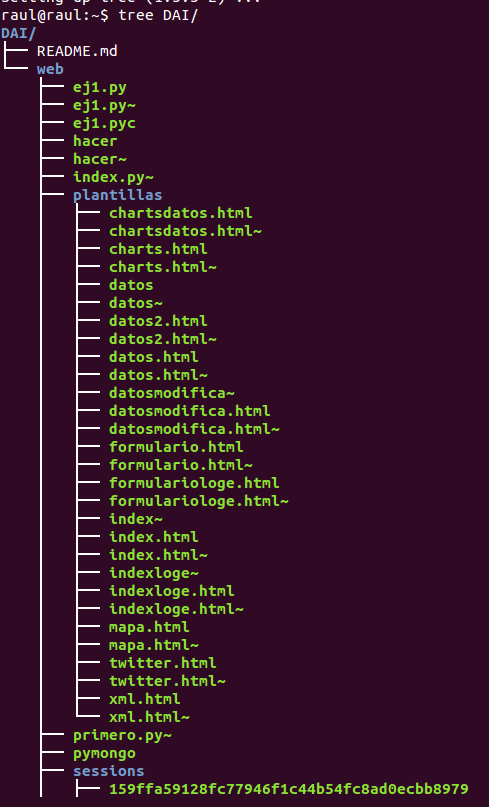Viewport: 489px width, 807px height.
Task: Click the ej1.py file name
Action: 100,87
